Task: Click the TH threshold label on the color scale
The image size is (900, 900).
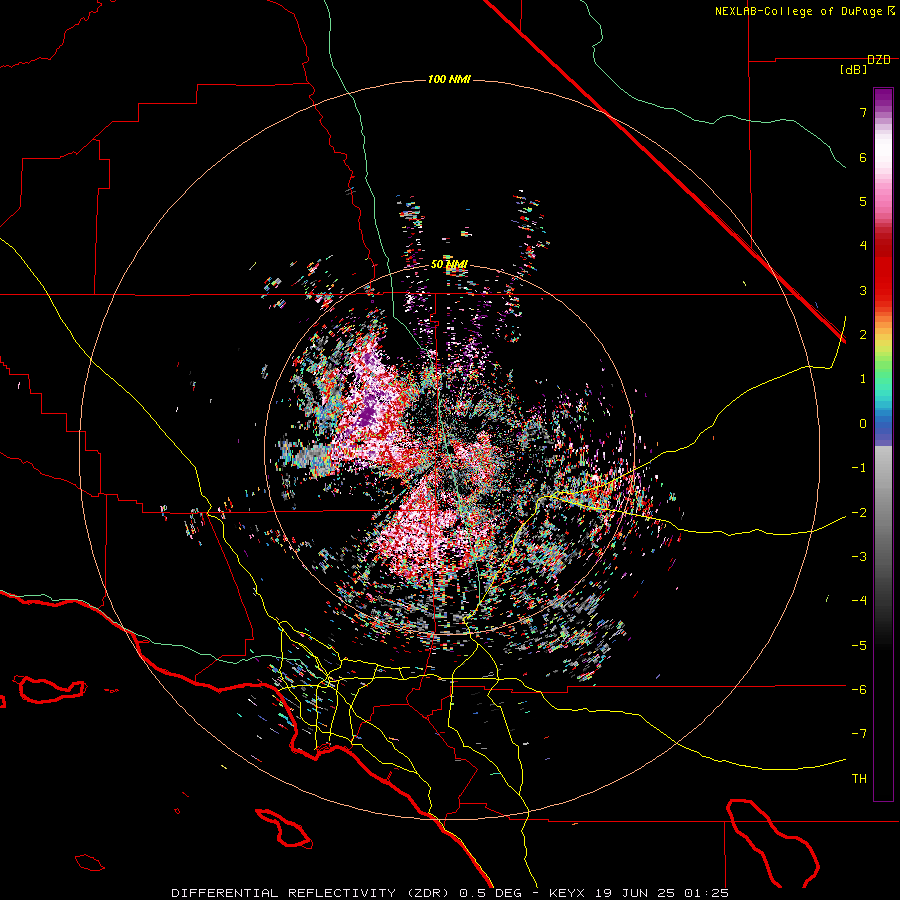Action: [859, 779]
